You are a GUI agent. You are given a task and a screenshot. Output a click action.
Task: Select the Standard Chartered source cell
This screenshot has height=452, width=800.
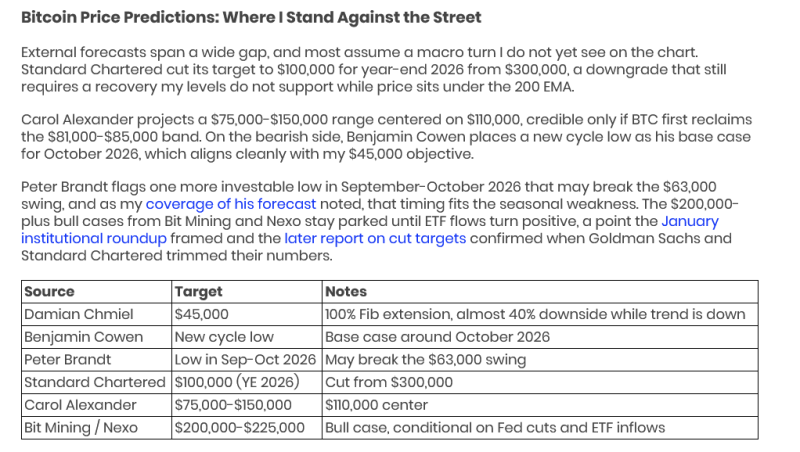(x=96, y=382)
